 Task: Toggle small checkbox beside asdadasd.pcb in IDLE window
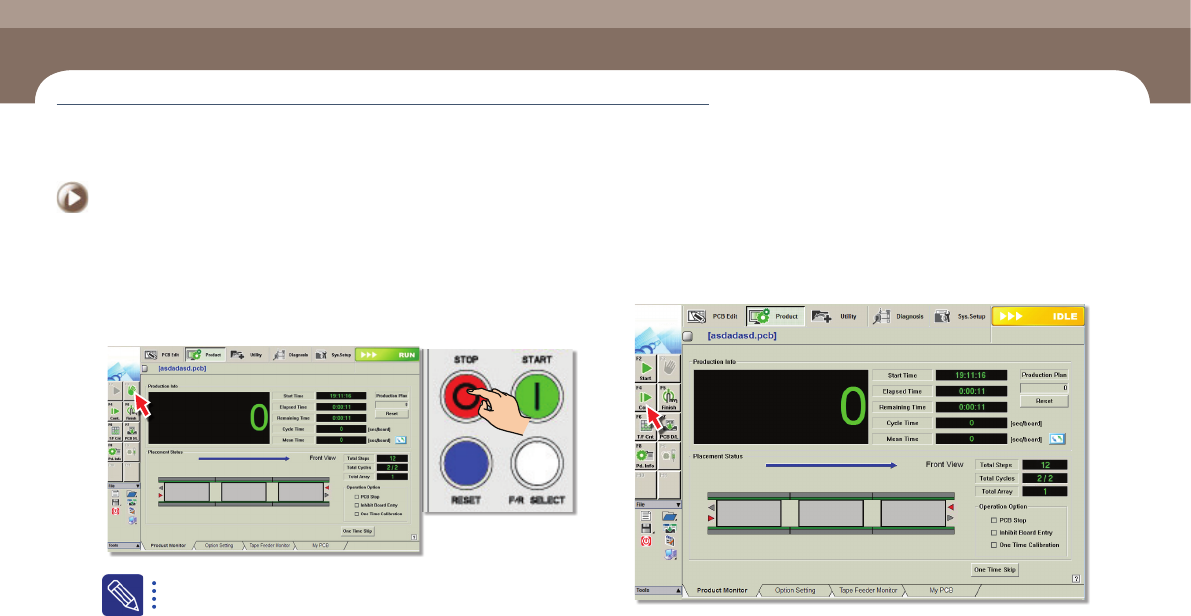(687, 336)
